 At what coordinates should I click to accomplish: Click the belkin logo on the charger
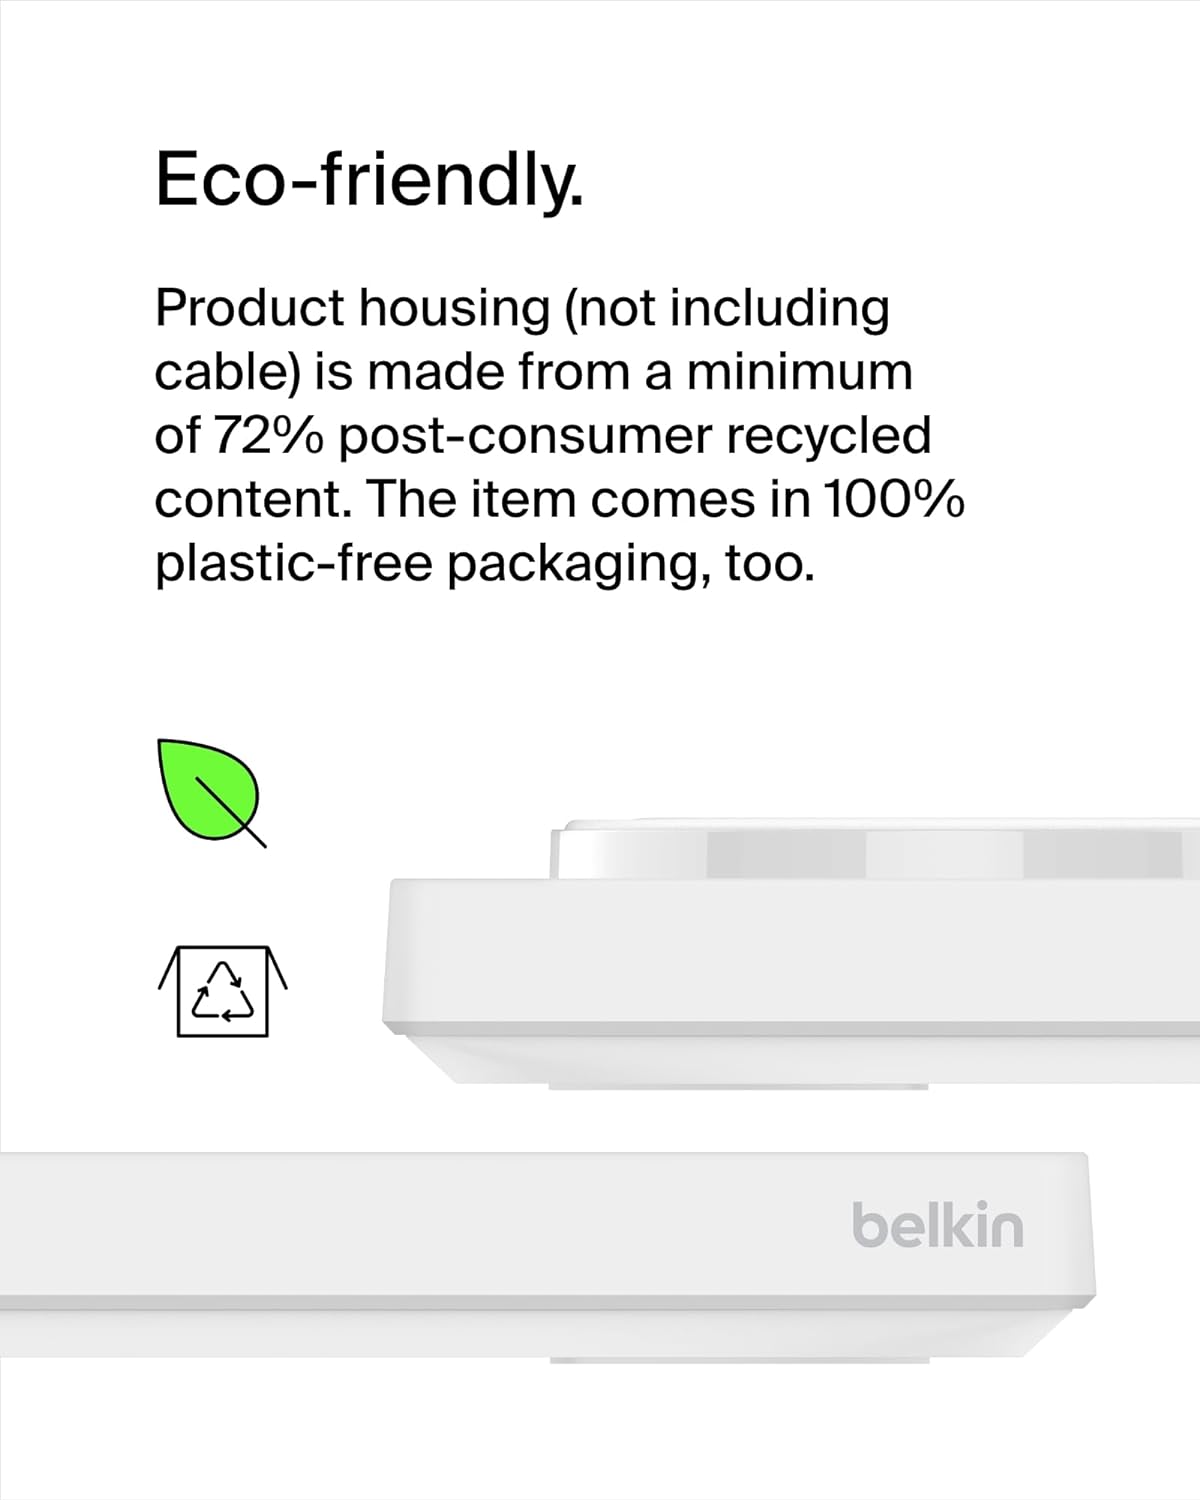point(937,1226)
